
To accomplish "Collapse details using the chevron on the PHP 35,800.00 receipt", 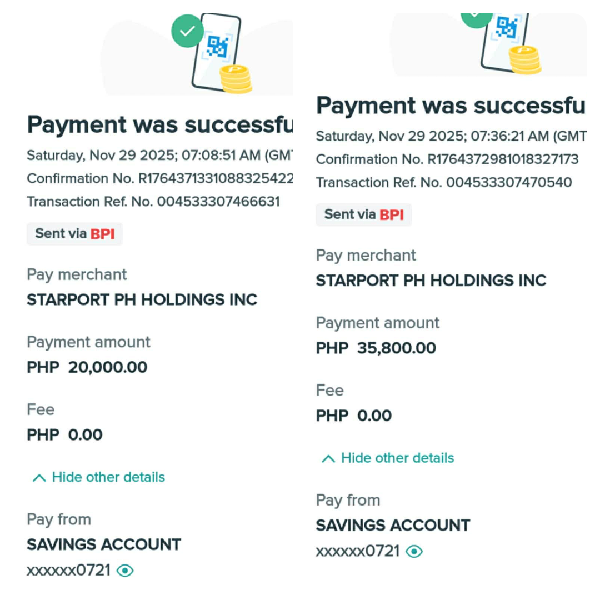I will [x=328, y=459].
